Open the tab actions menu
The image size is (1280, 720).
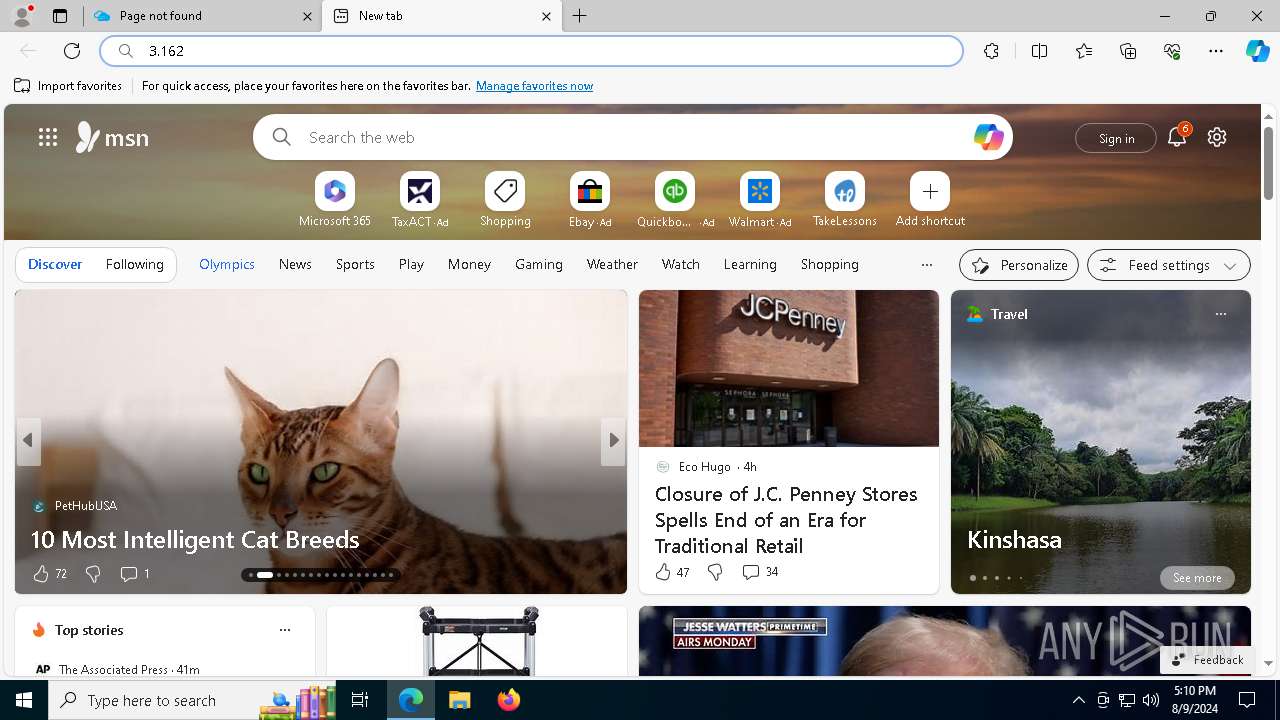pos(60,16)
